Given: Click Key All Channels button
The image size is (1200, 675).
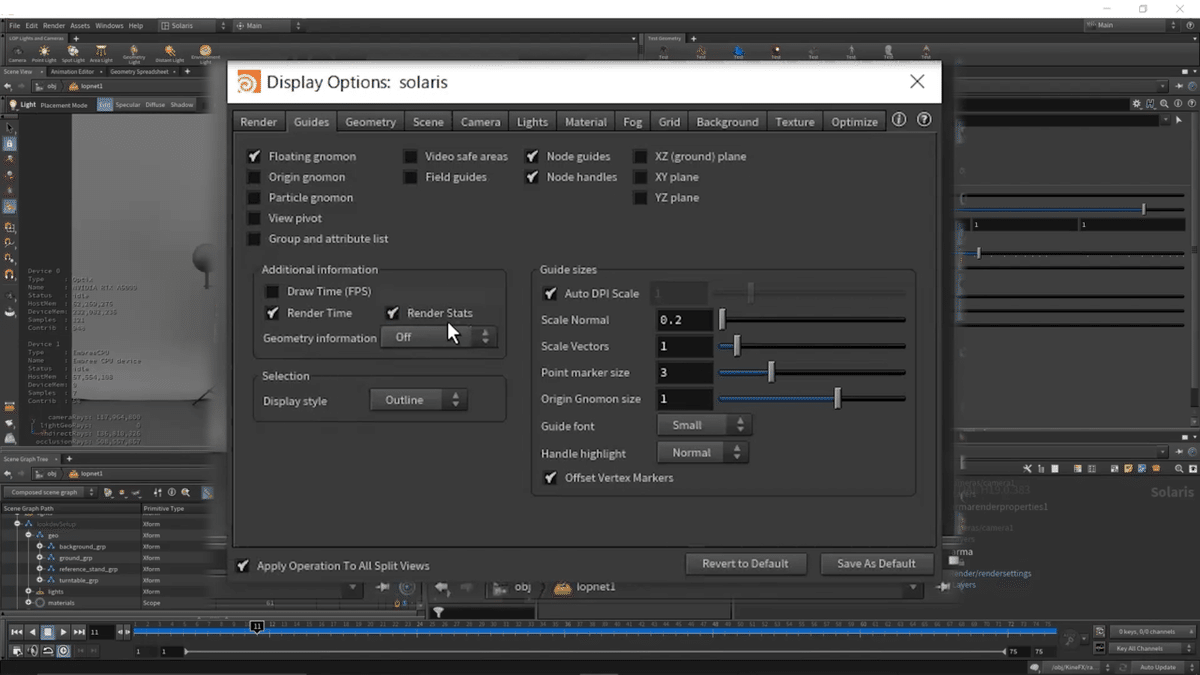Looking at the screenshot, I should [1149, 649].
